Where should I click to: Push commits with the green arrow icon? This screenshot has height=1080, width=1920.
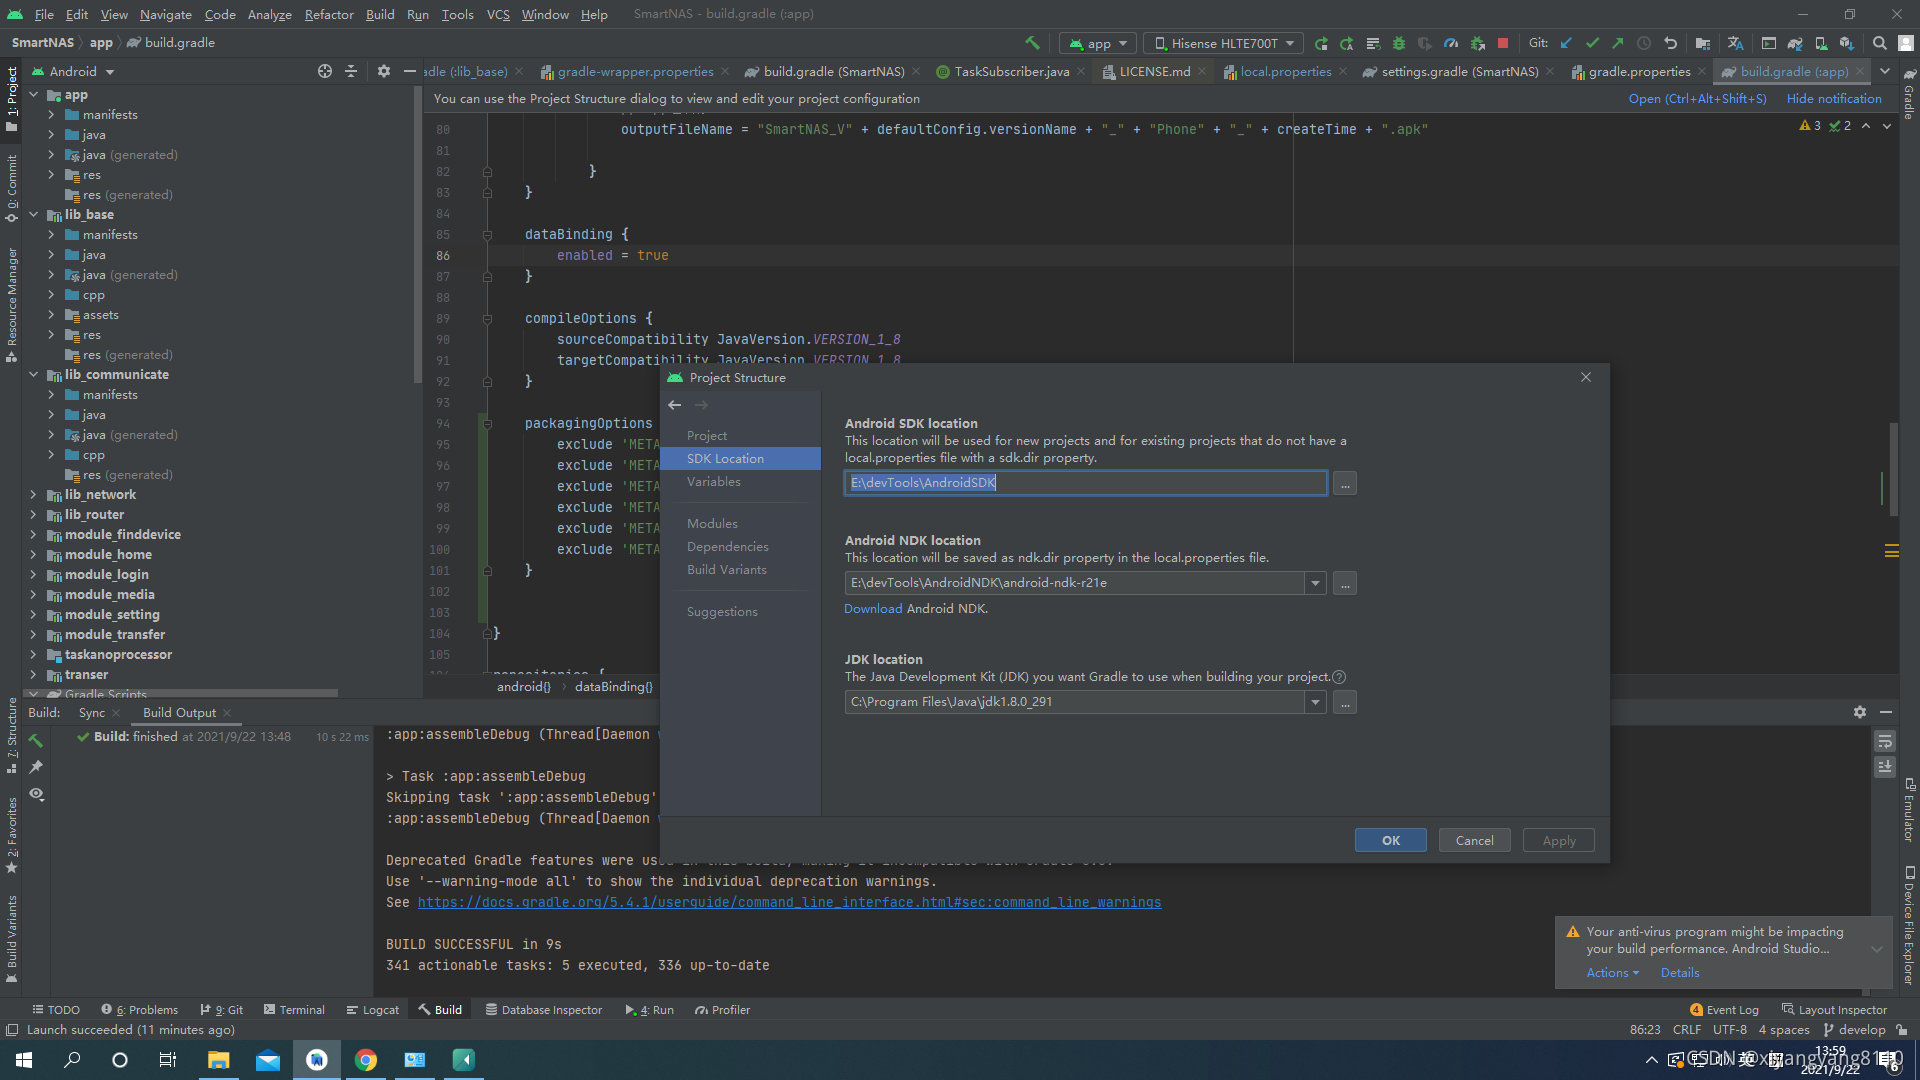point(1618,43)
